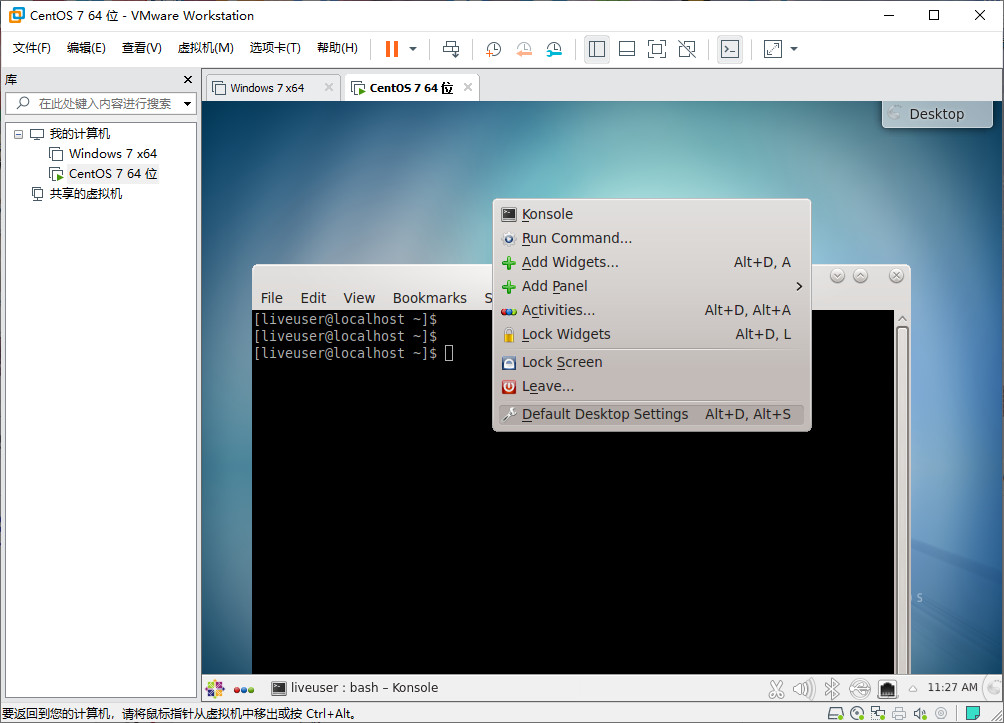Viewport: 1004px width, 723px height.
Task: Open the KDE volume mixer icon
Action: [x=804, y=688]
